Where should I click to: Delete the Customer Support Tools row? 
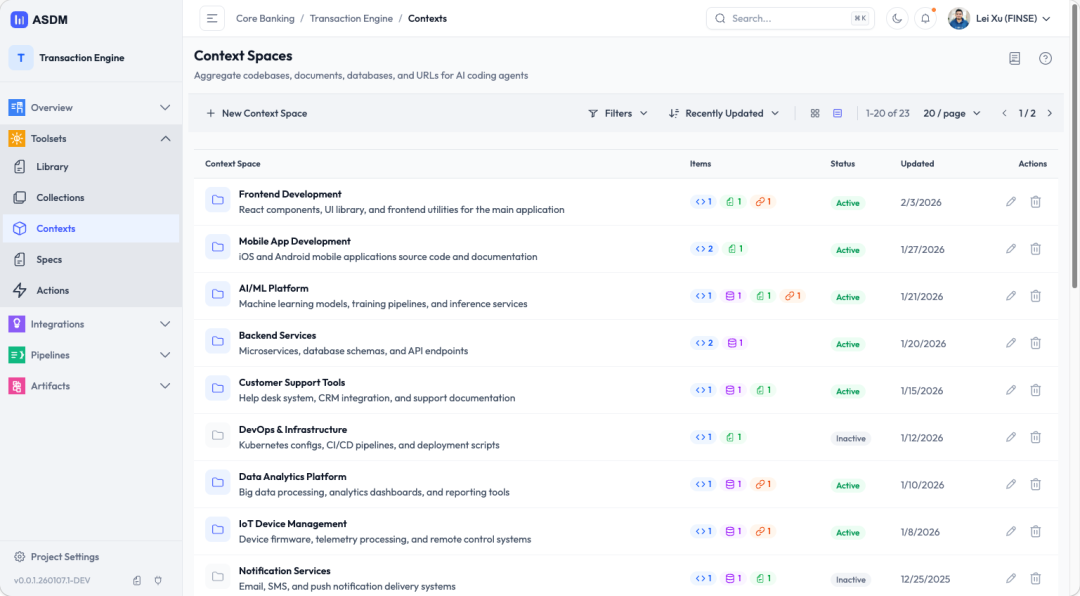click(1035, 390)
